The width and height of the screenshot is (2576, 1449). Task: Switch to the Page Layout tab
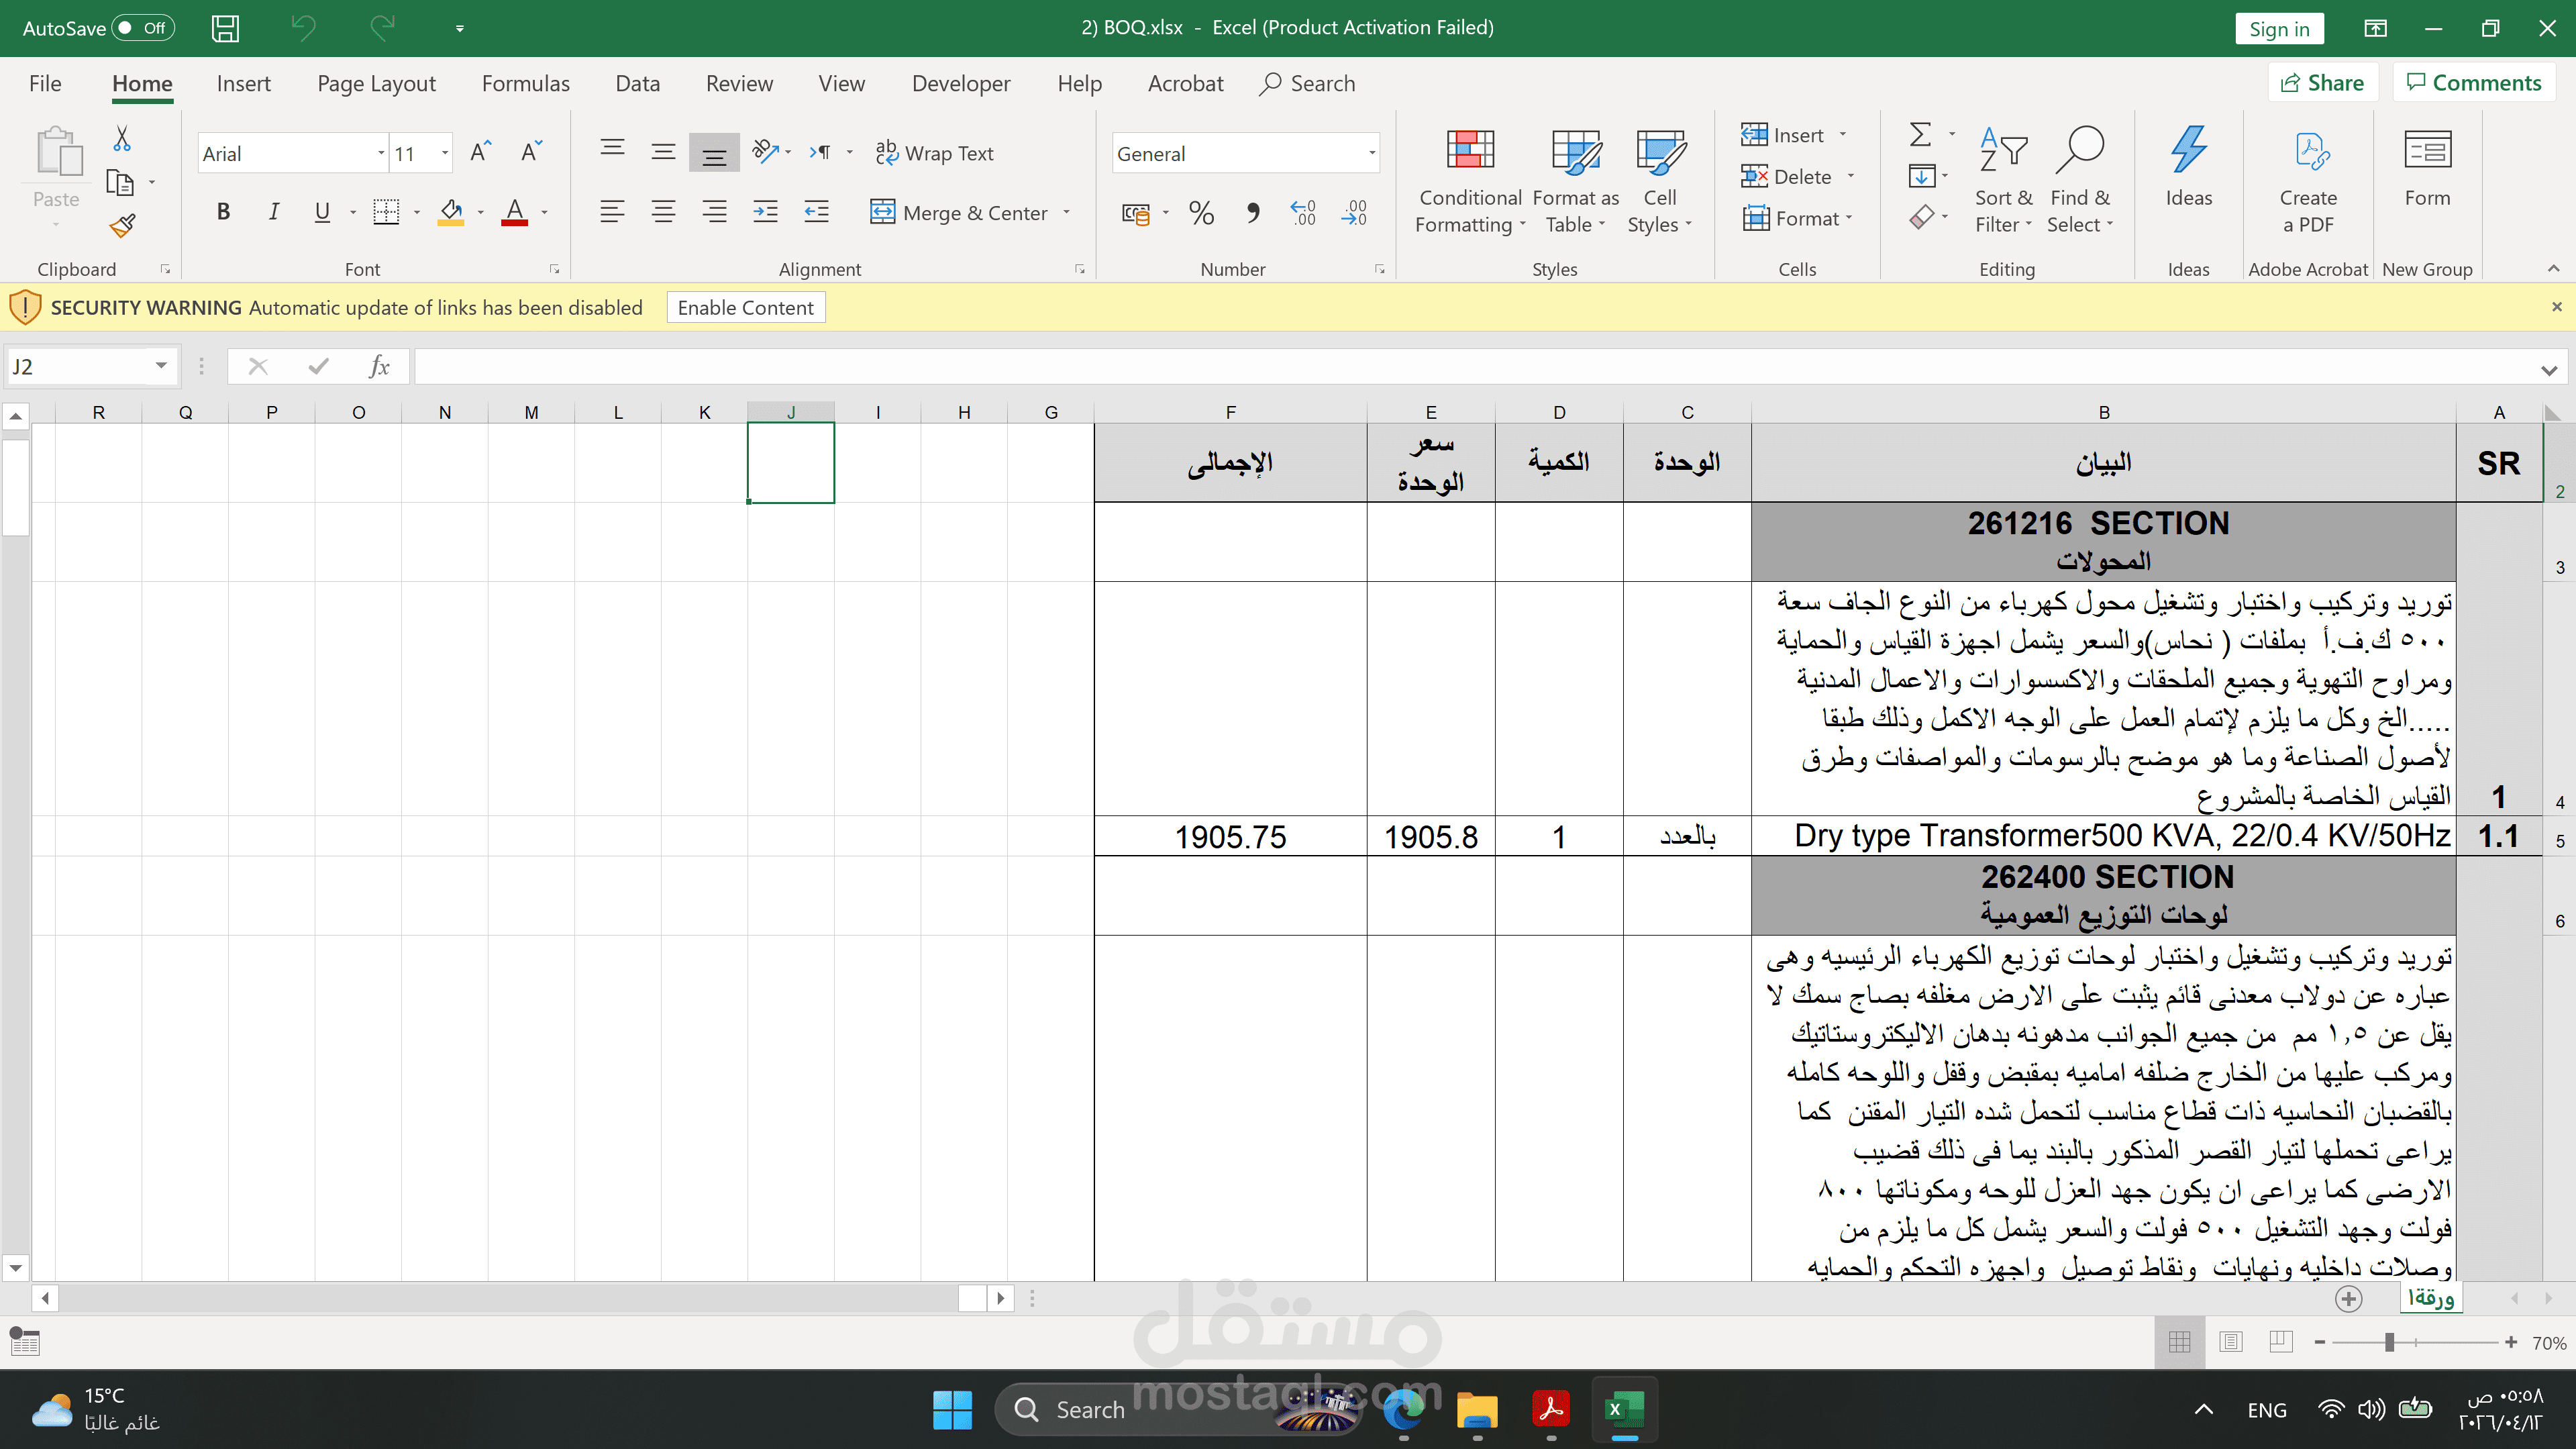pyautogui.click(x=376, y=84)
